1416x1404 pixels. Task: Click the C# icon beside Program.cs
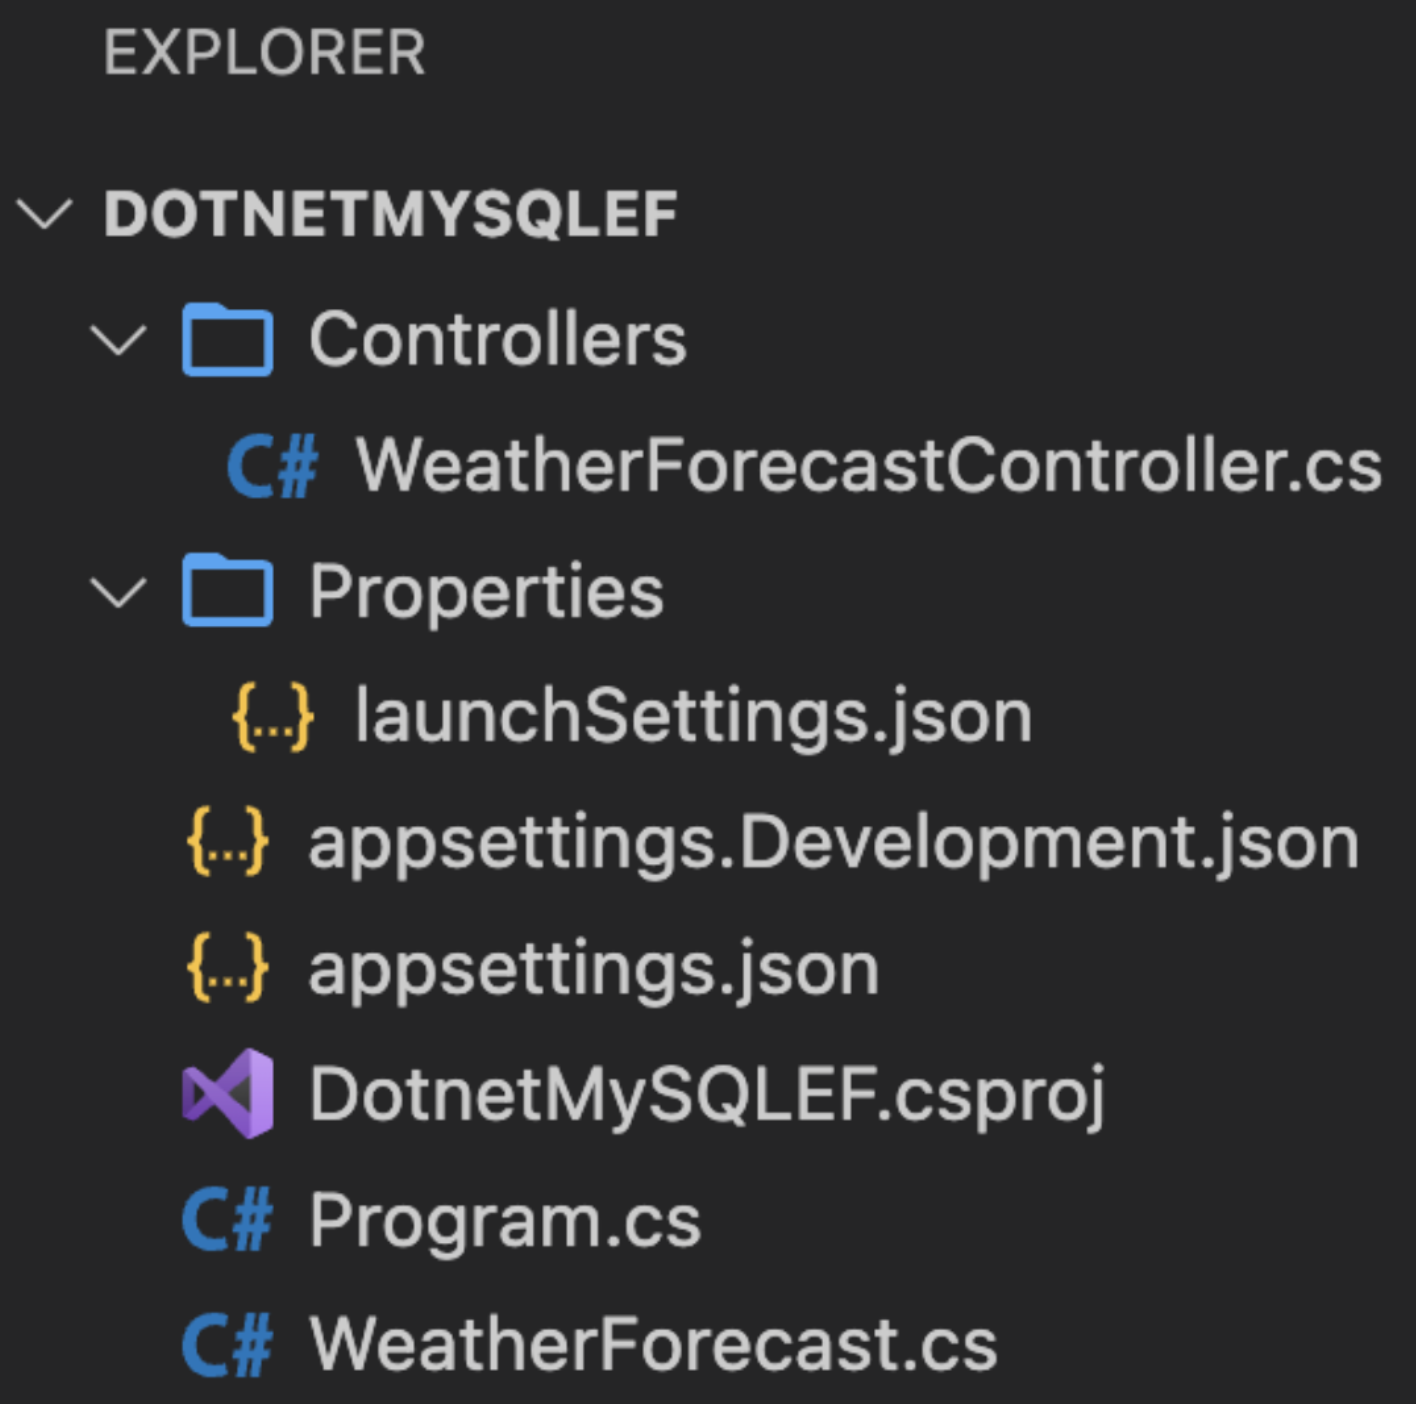click(227, 1220)
